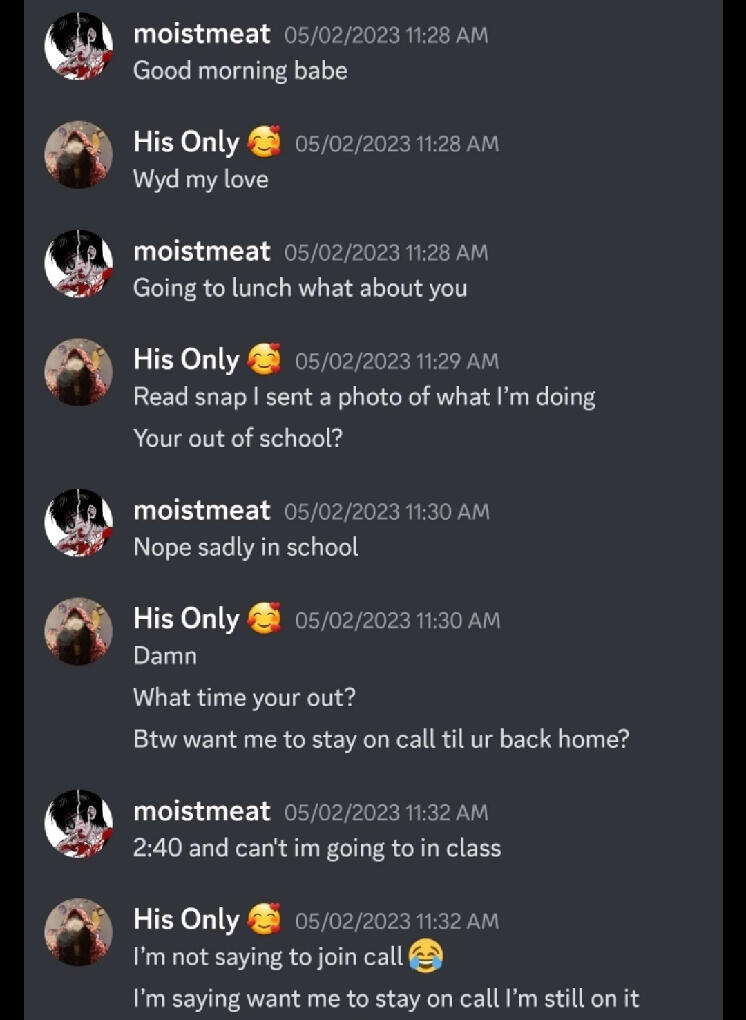The image size is (746, 1020).
Task: Open moistmeat username above "Good morning babe"
Action: pos(202,34)
